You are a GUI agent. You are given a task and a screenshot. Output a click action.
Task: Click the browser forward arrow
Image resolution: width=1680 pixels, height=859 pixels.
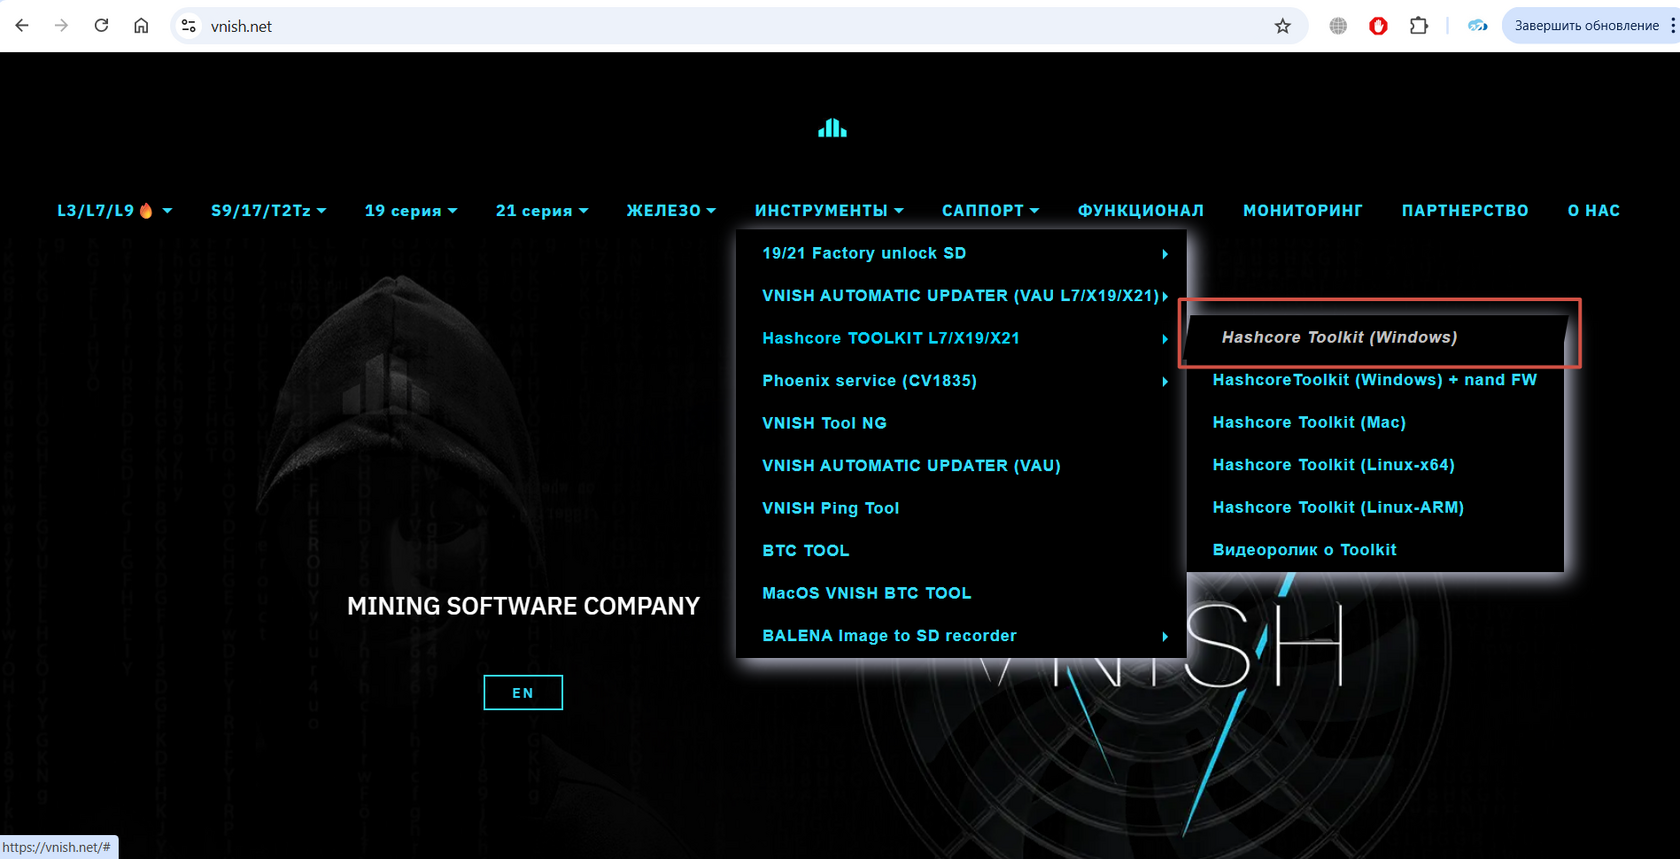[62, 26]
